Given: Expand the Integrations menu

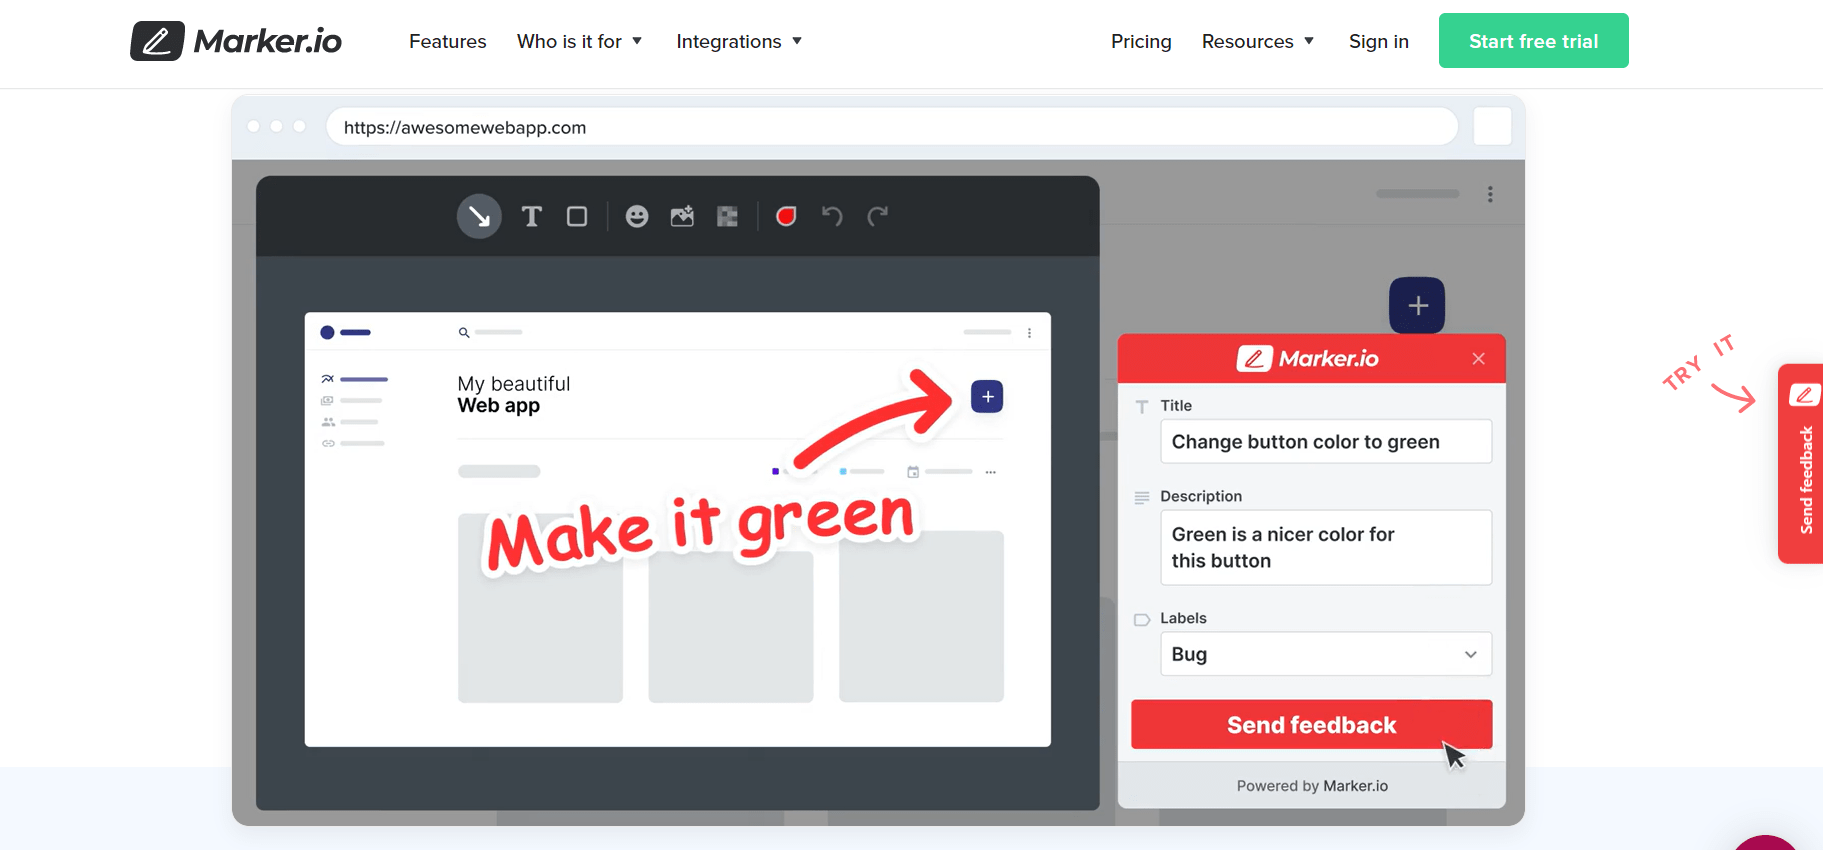Looking at the screenshot, I should 739,41.
